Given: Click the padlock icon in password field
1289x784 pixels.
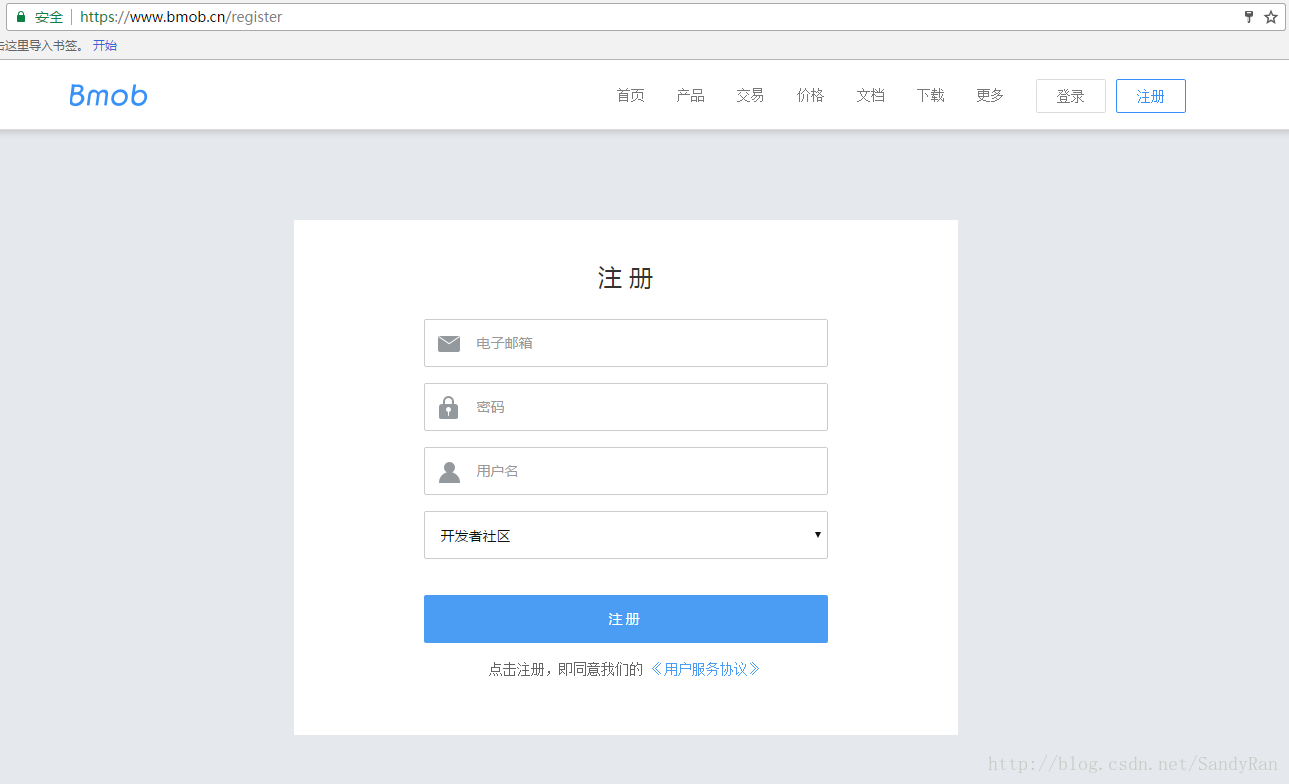Looking at the screenshot, I should coord(449,407).
